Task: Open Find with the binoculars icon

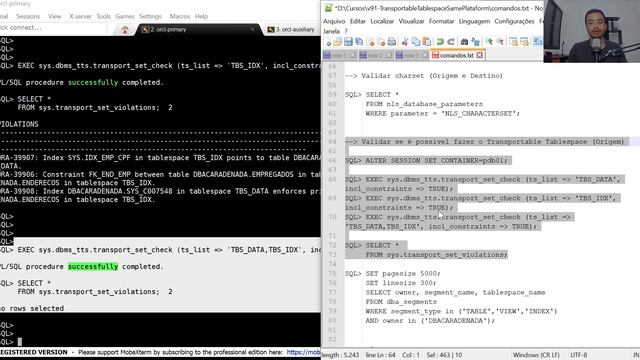Action: tap(464, 42)
